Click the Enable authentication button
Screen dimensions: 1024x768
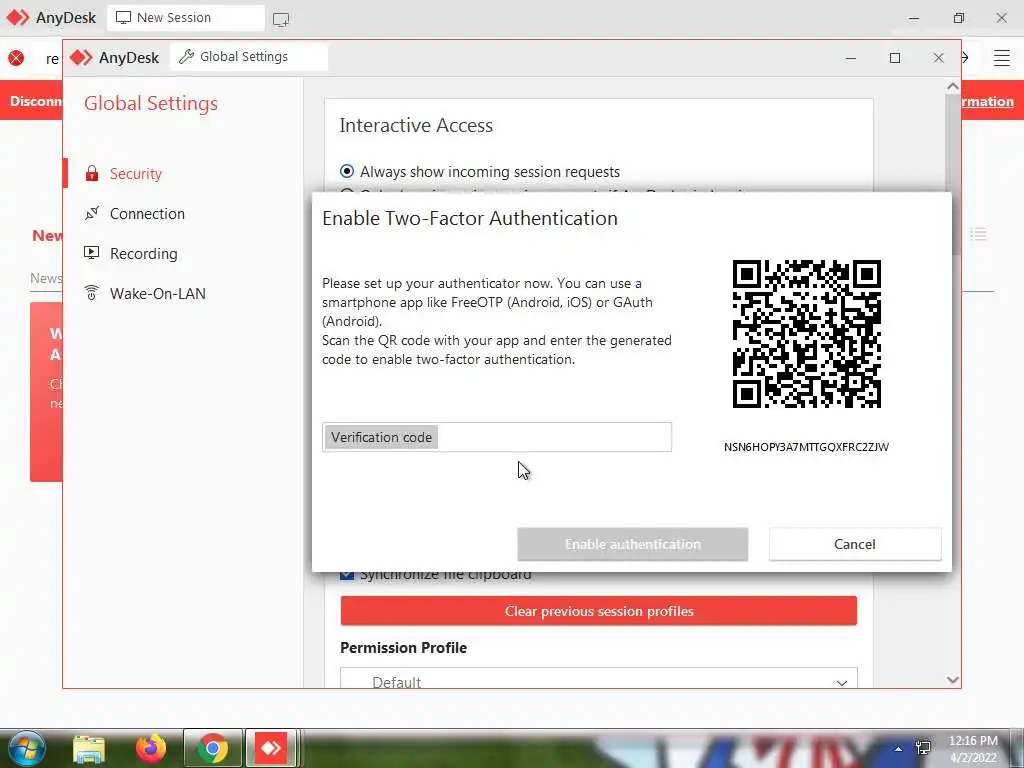tap(632, 544)
